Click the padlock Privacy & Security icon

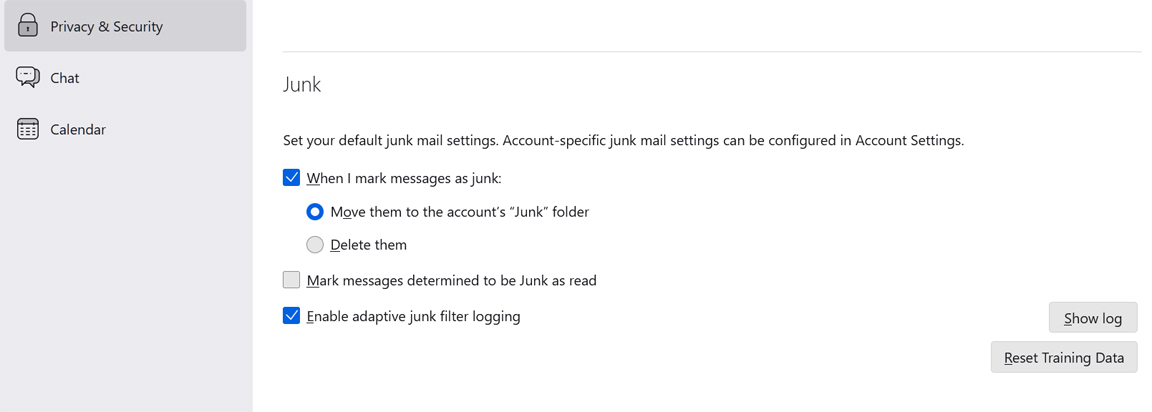[x=27, y=26]
